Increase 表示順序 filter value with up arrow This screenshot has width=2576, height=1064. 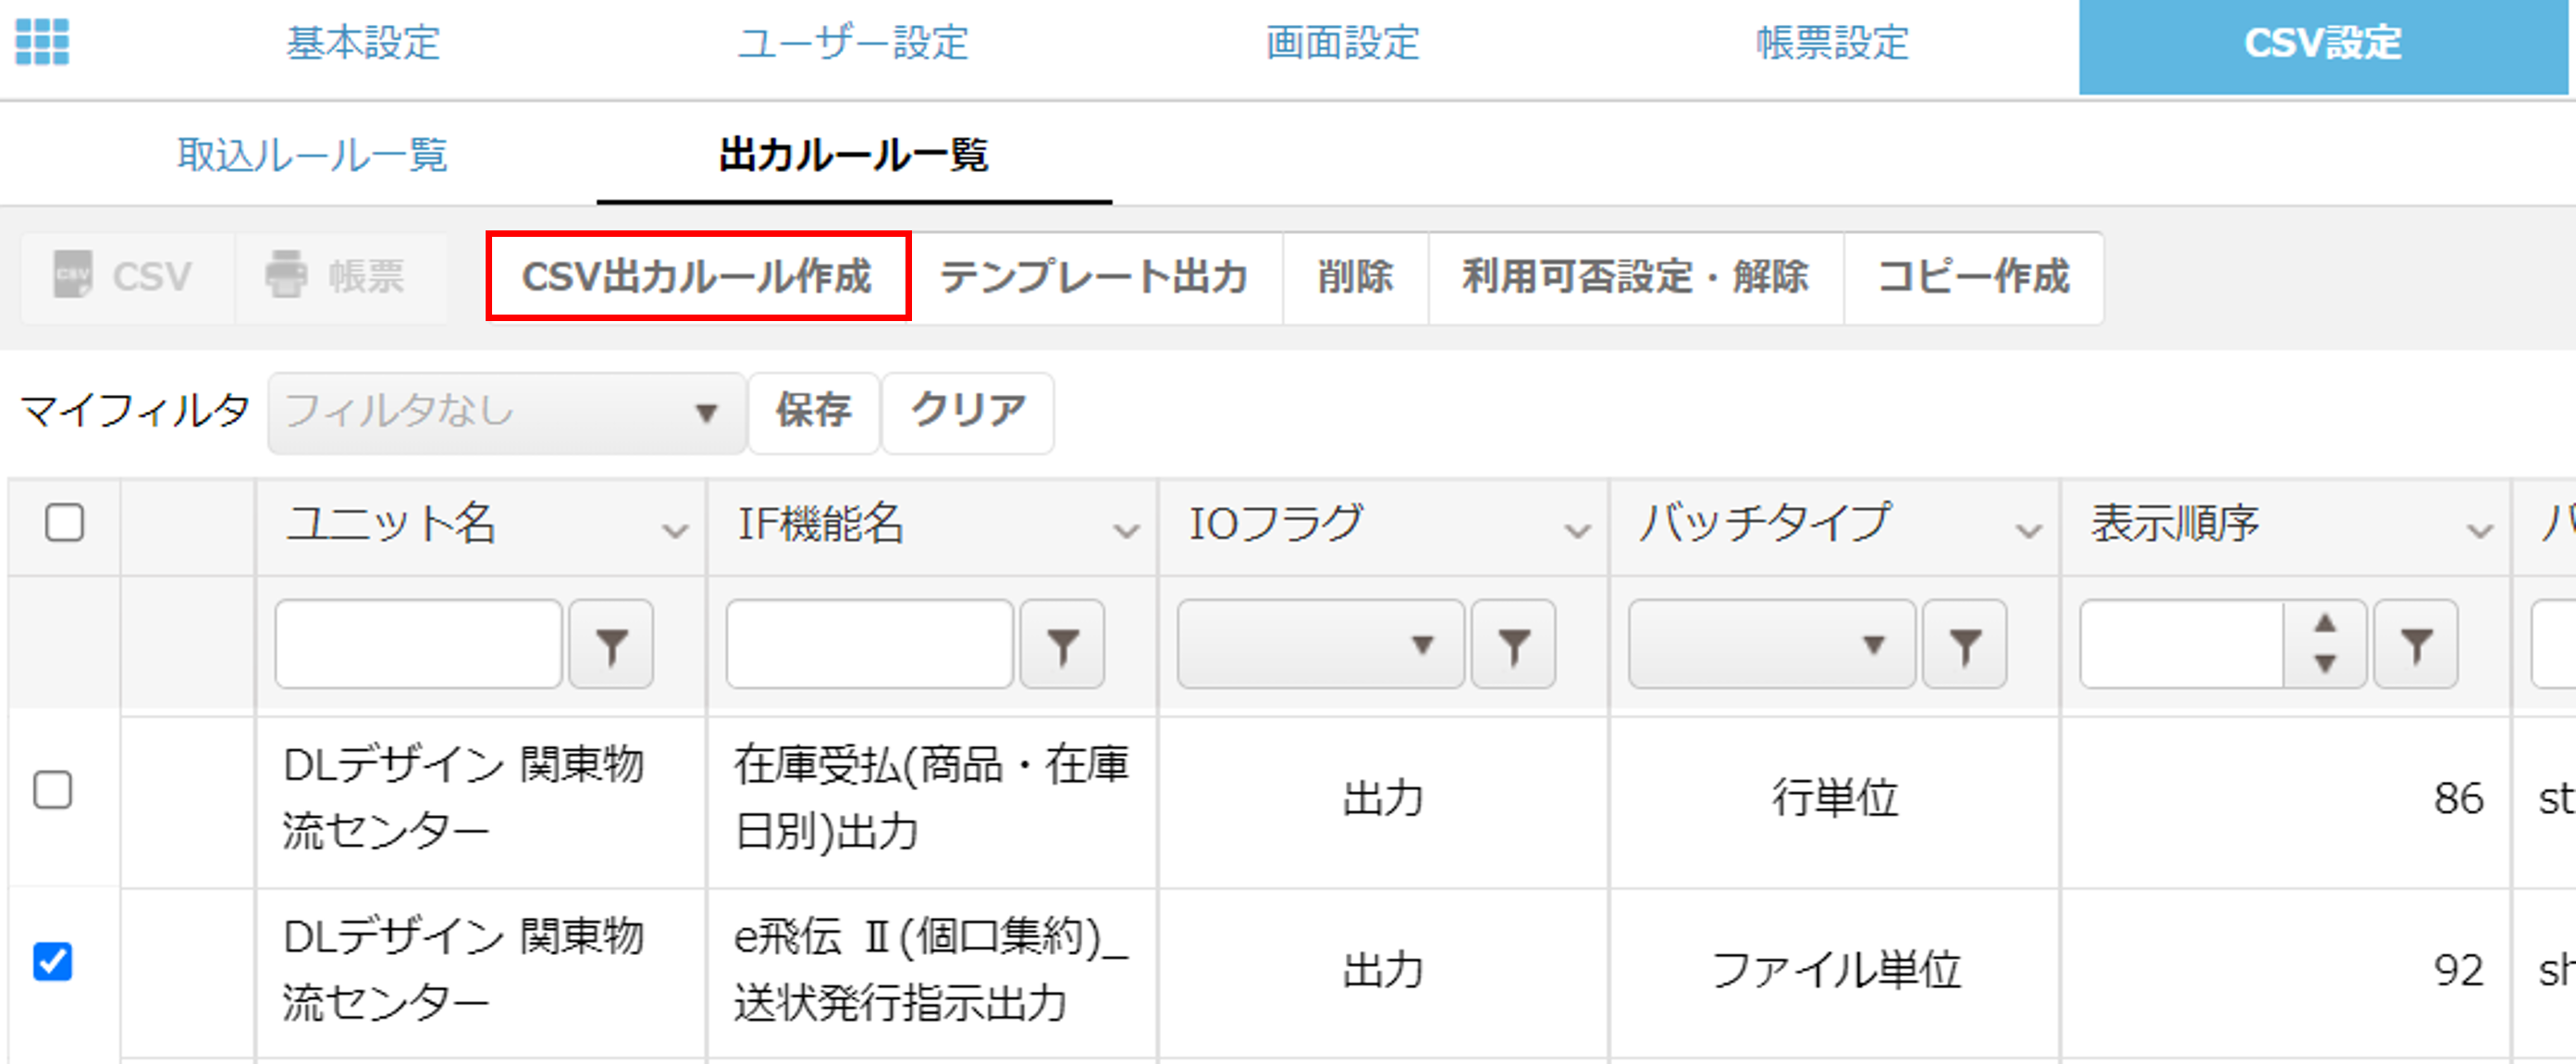[x=2325, y=624]
